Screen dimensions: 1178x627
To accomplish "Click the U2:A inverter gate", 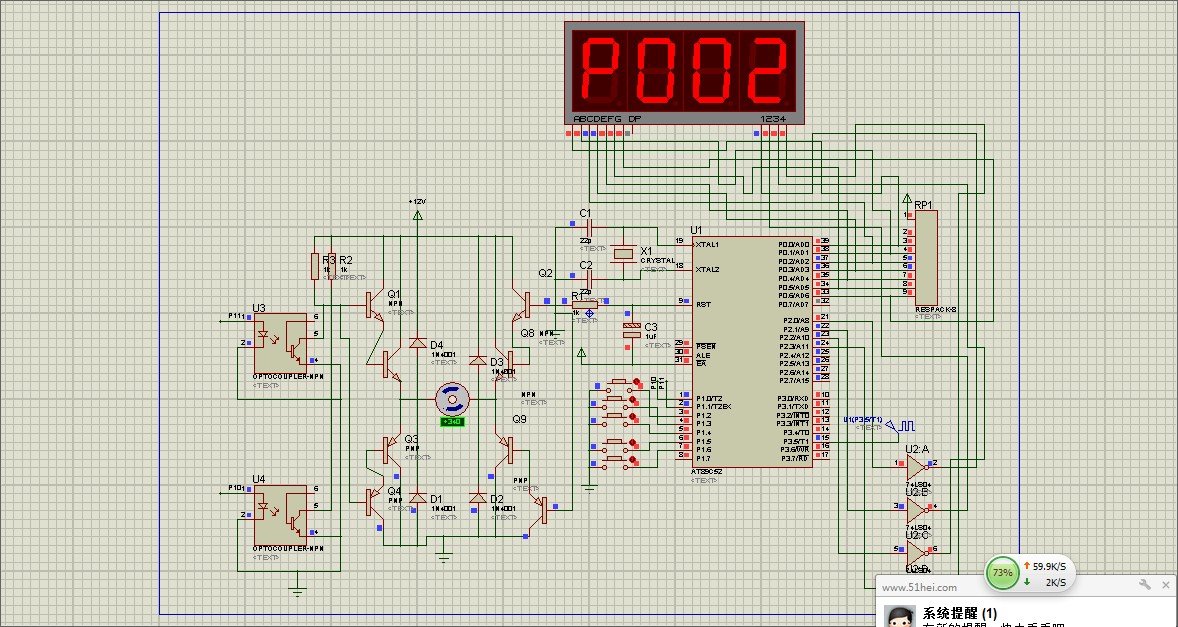I will click(x=917, y=468).
